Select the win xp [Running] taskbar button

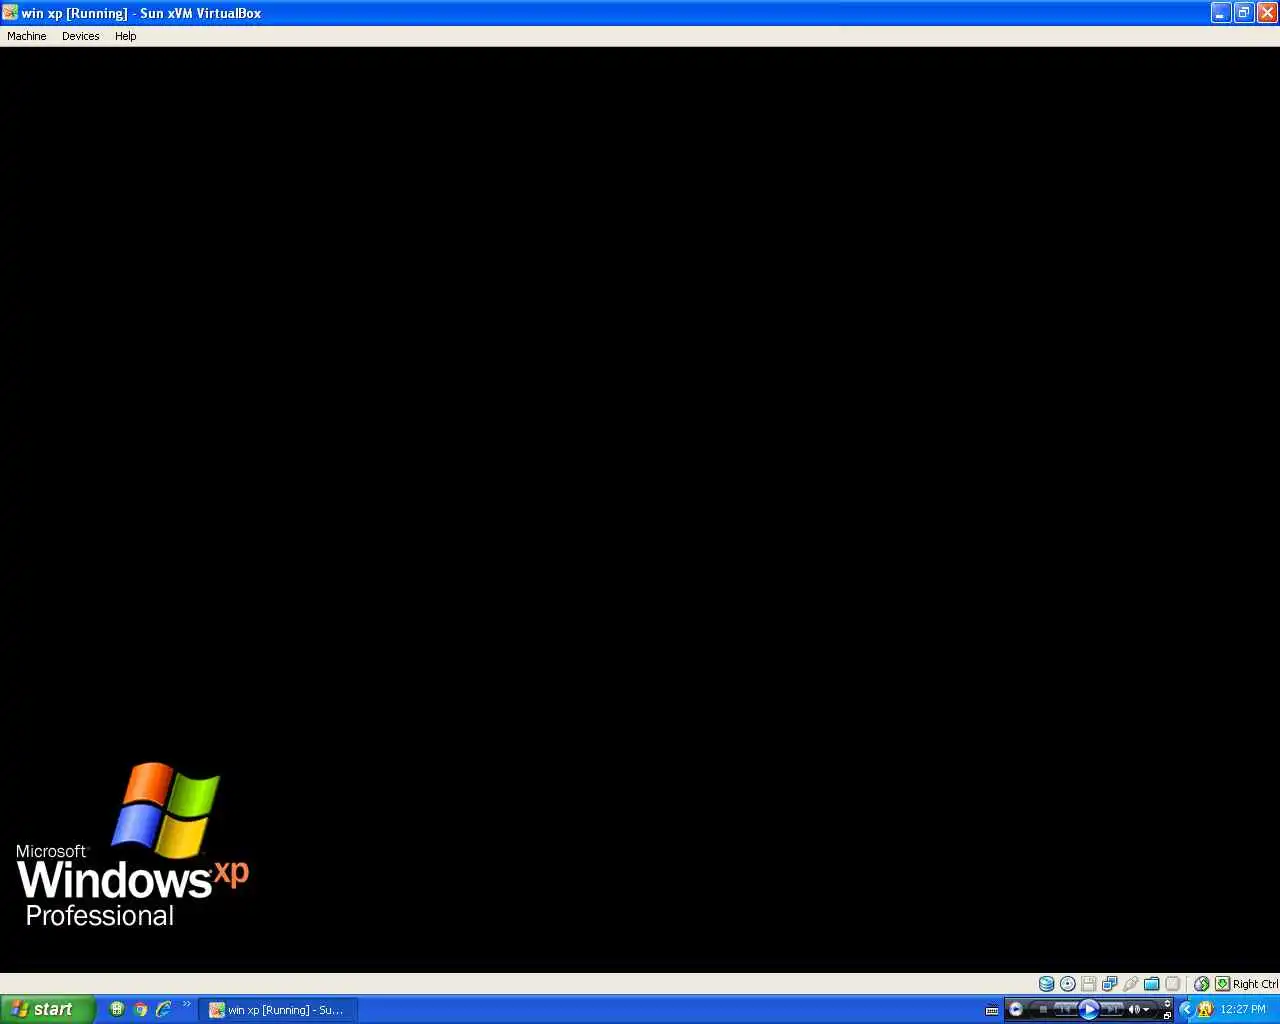[278, 1010]
